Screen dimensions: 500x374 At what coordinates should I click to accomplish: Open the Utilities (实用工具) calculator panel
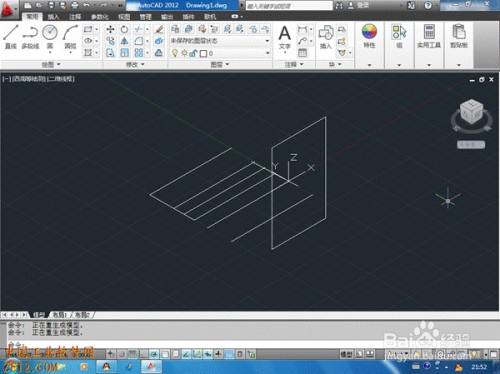click(429, 36)
